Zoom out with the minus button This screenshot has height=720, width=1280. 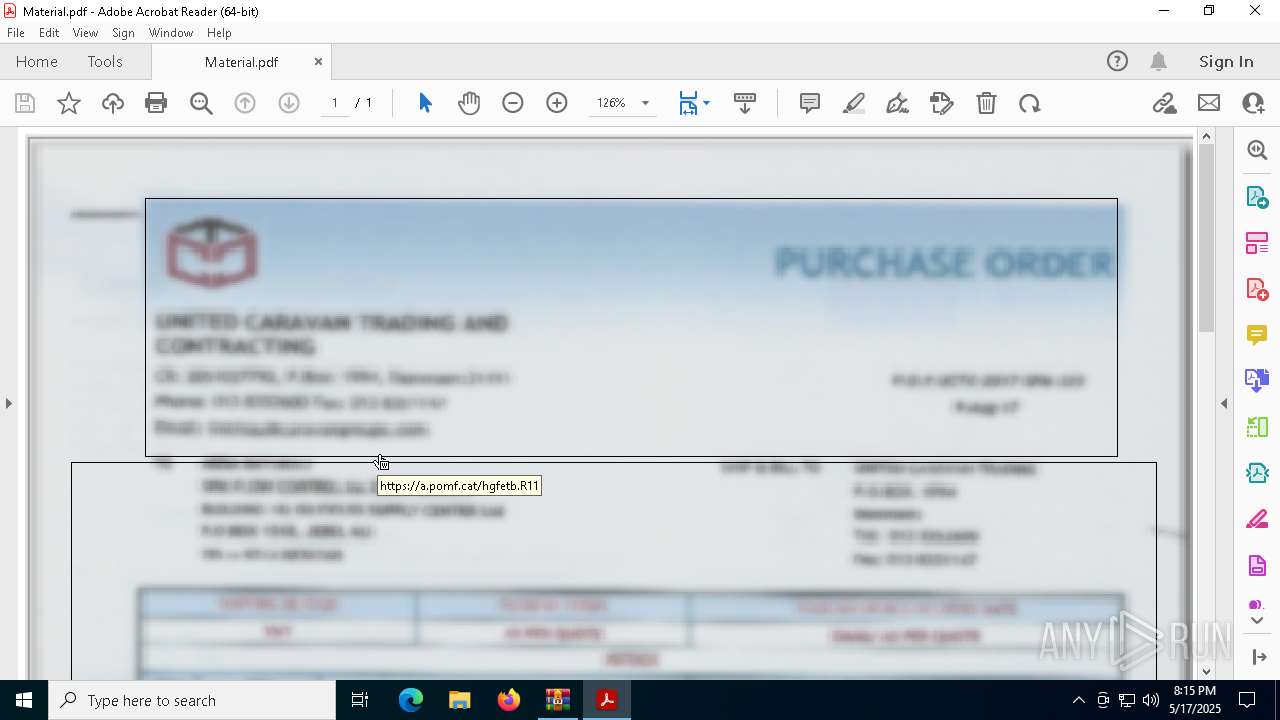tap(513, 103)
